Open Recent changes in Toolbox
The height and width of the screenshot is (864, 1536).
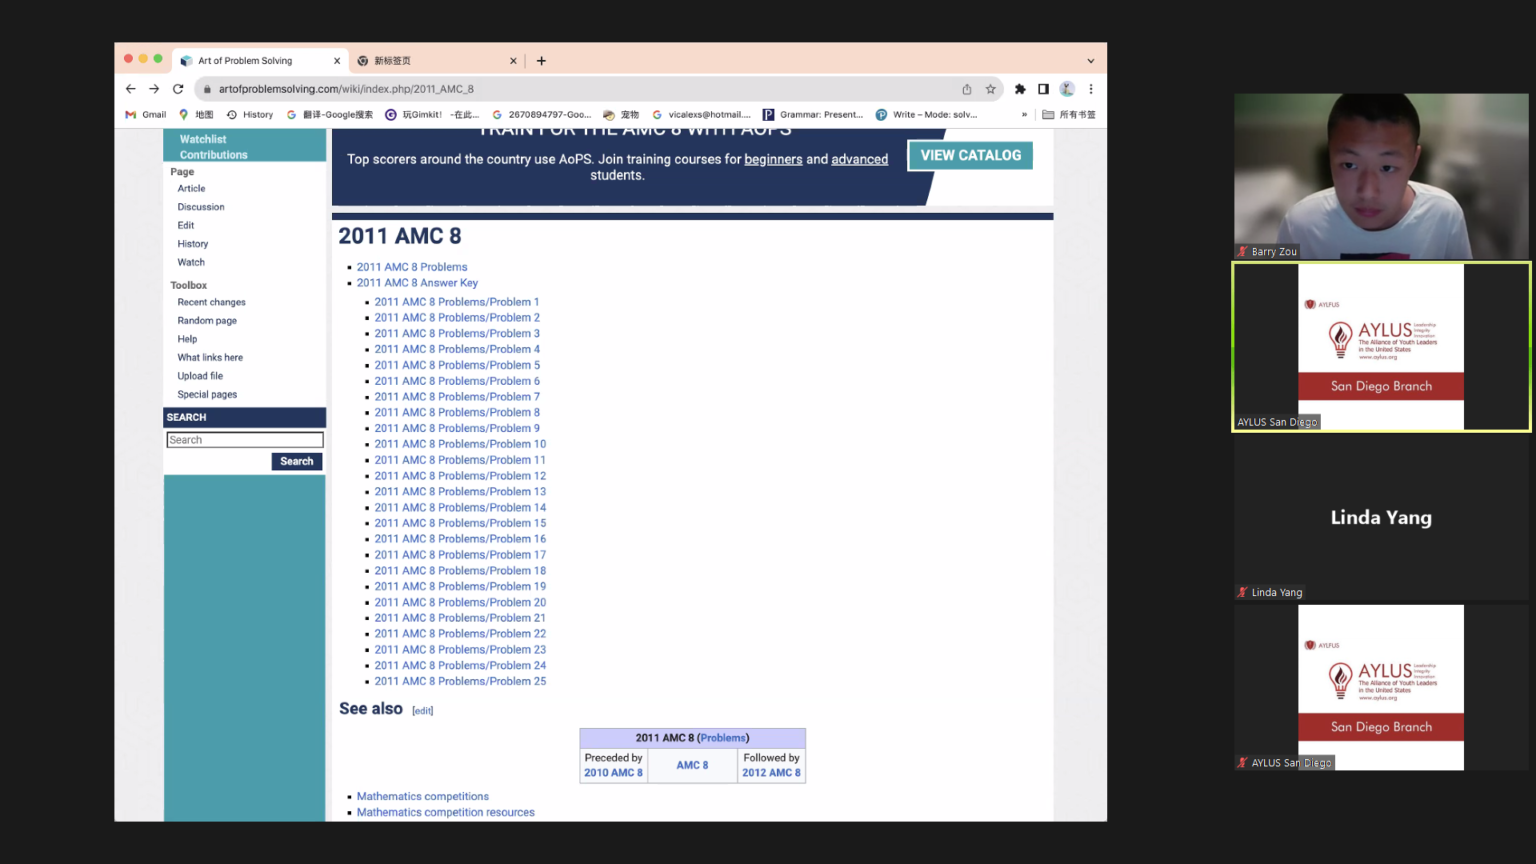coord(211,302)
